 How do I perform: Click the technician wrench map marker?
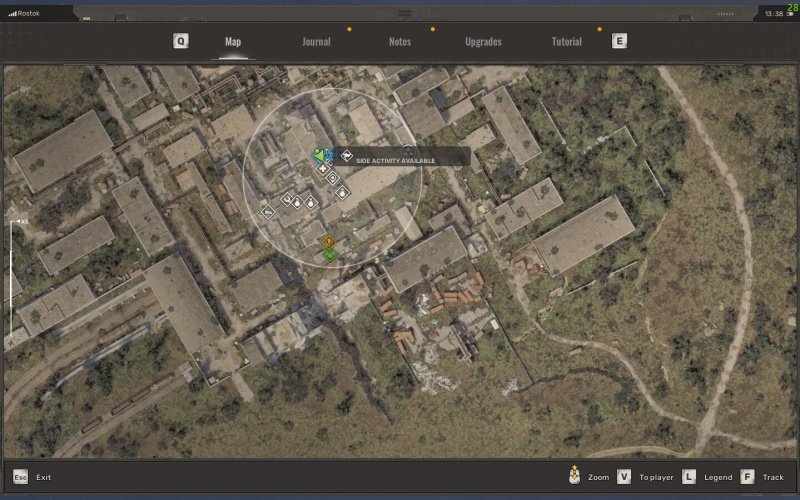[x=287, y=201]
